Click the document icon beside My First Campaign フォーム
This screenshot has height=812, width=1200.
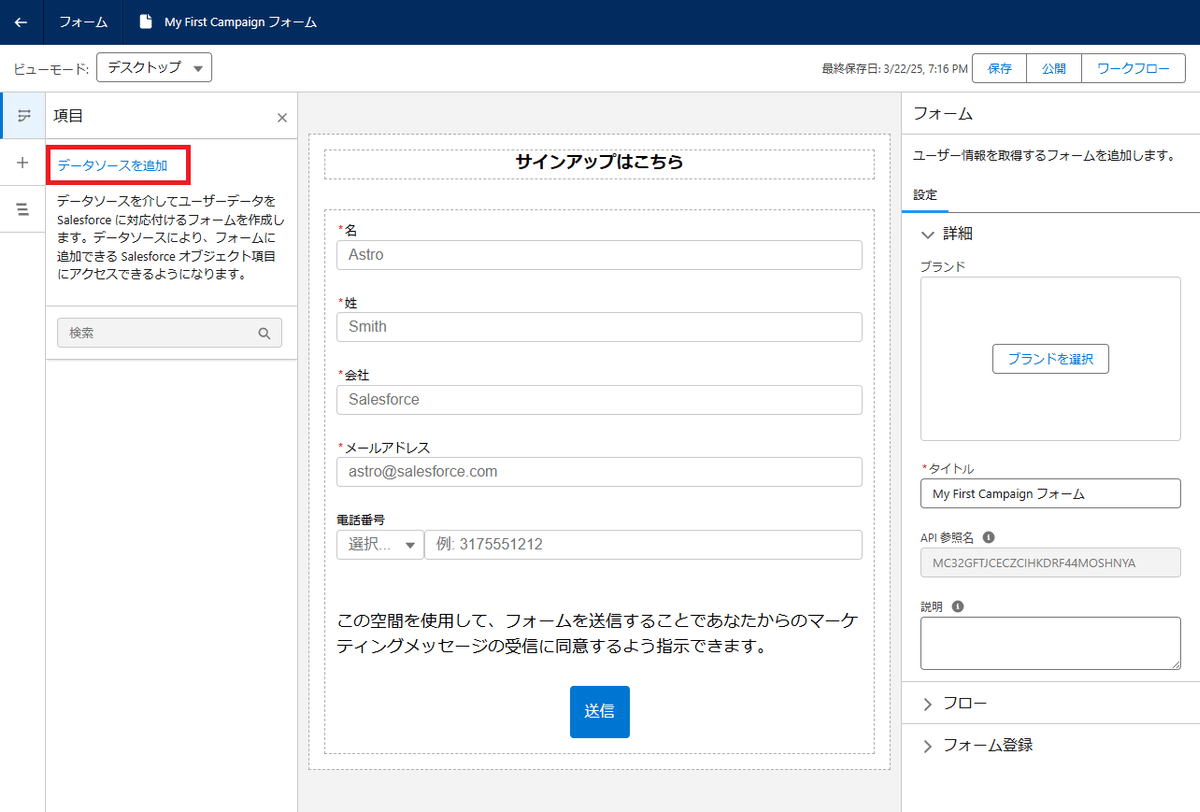click(x=147, y=22)
